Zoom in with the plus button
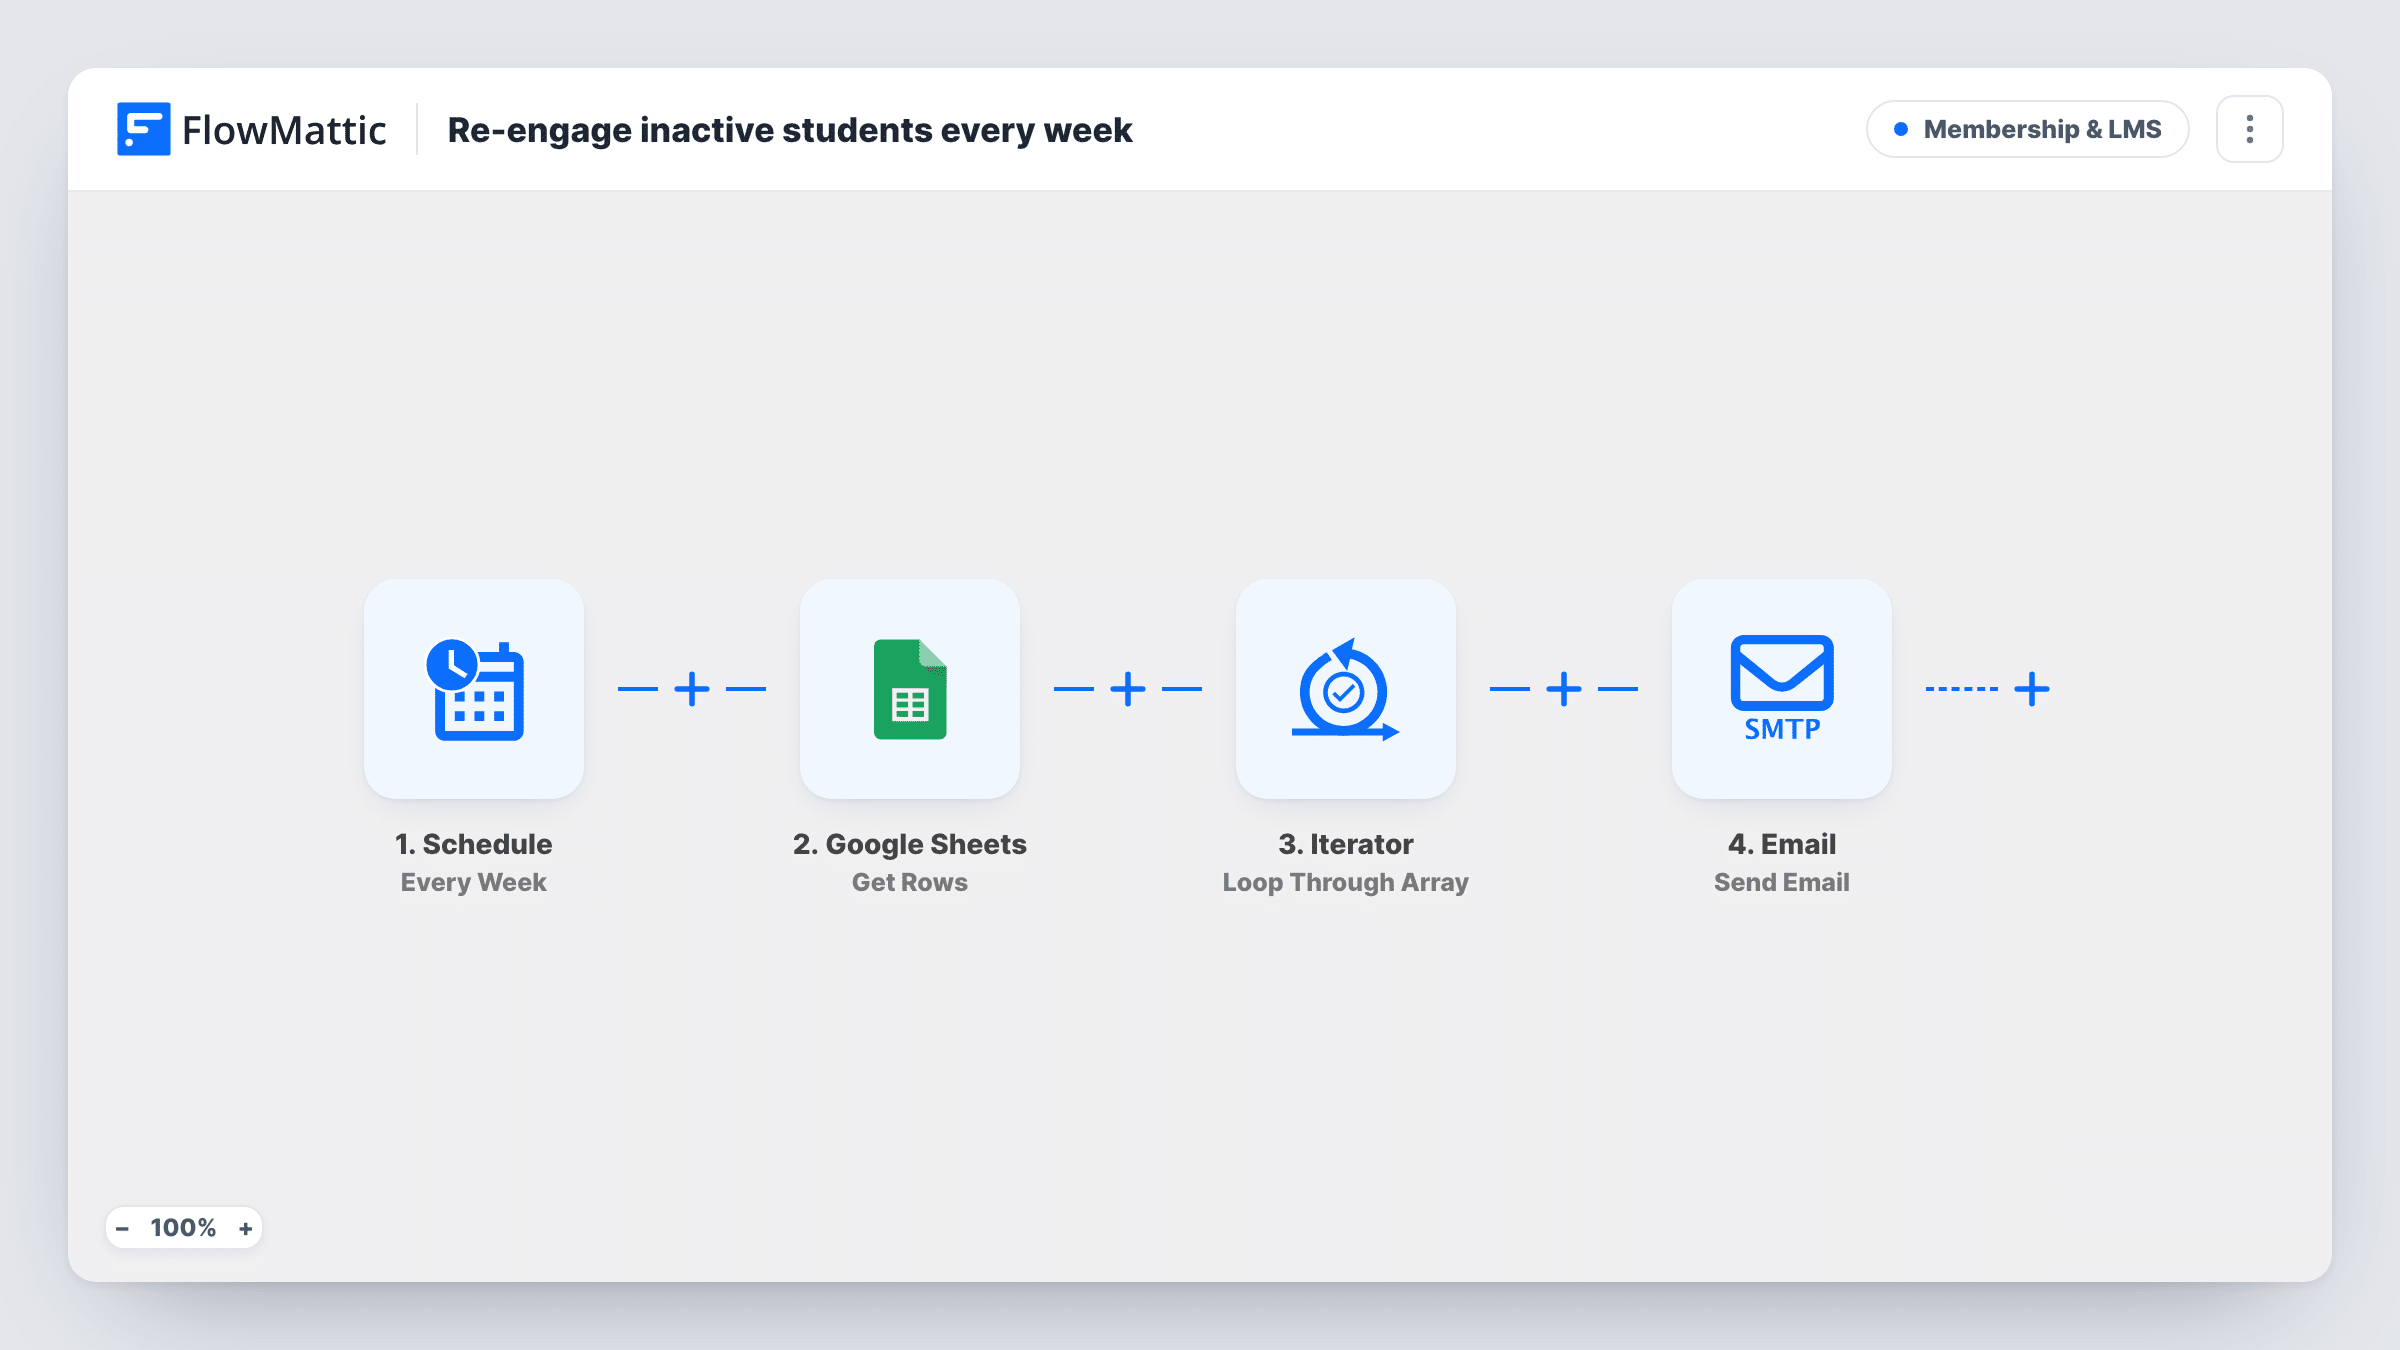 245,1228
